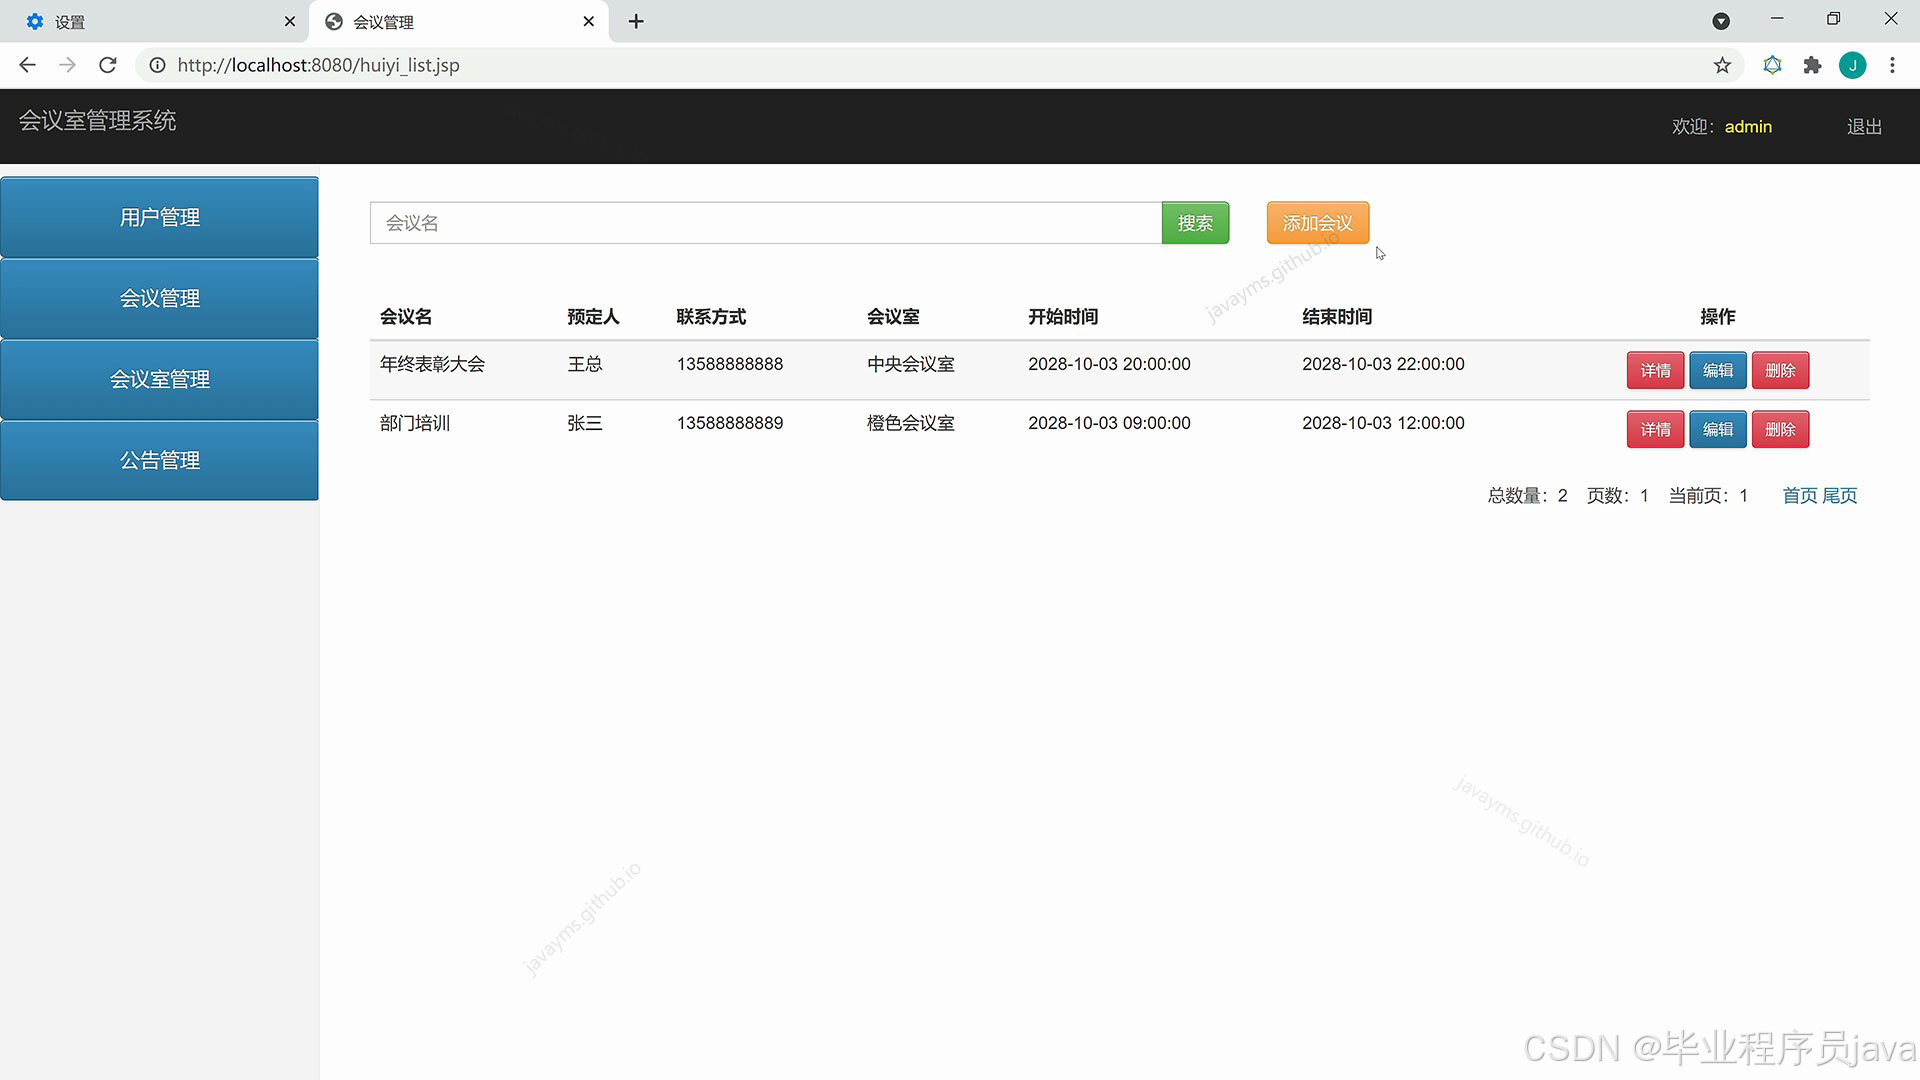Go to 首页 pagination link

point(1799,495)
